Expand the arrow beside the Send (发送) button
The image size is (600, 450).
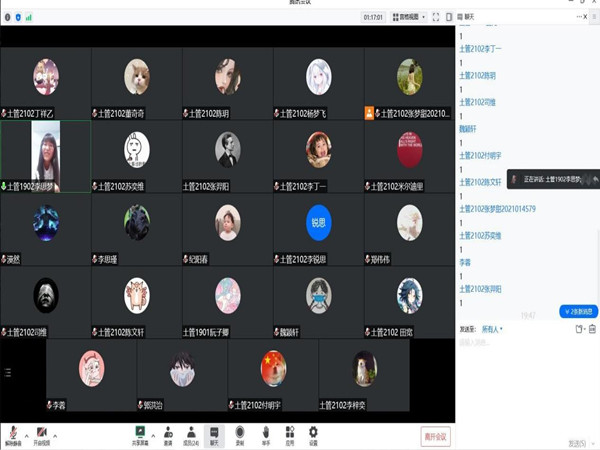(587, 443)
